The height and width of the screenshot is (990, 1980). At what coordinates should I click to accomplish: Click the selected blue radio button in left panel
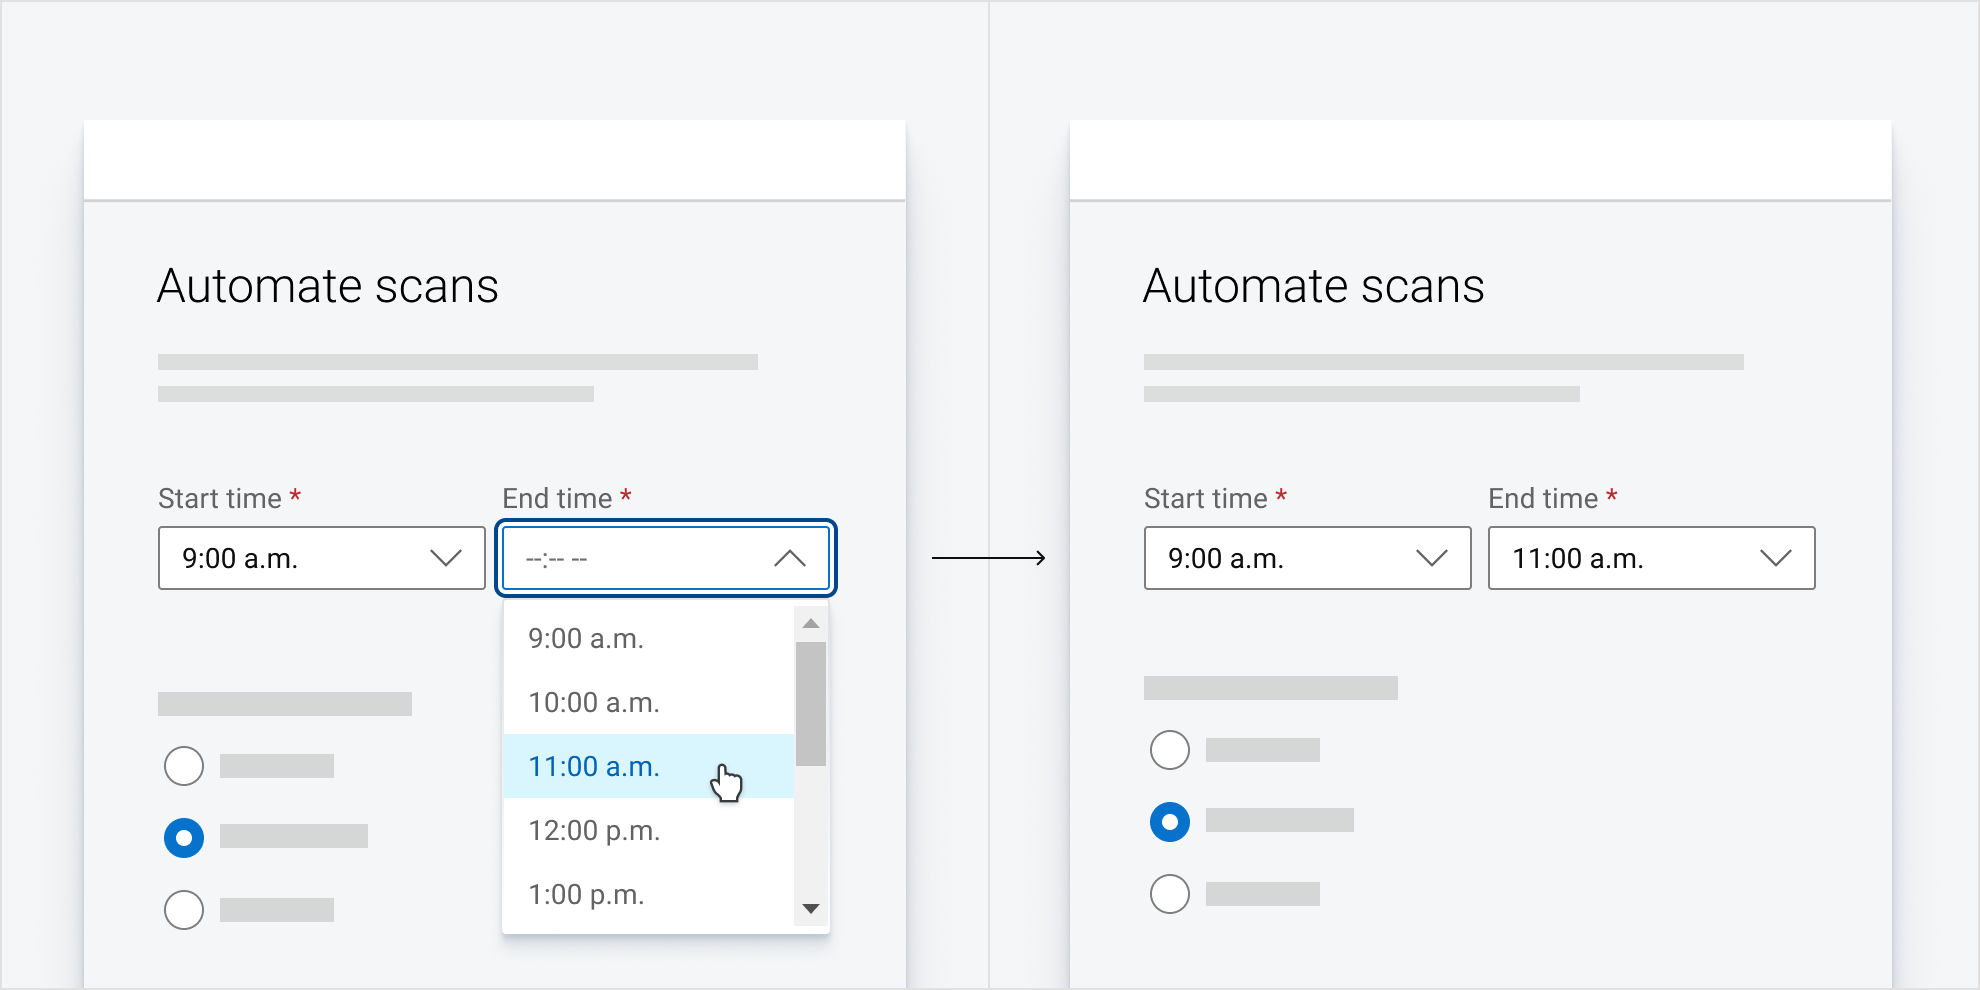click(x=184, y=837)
